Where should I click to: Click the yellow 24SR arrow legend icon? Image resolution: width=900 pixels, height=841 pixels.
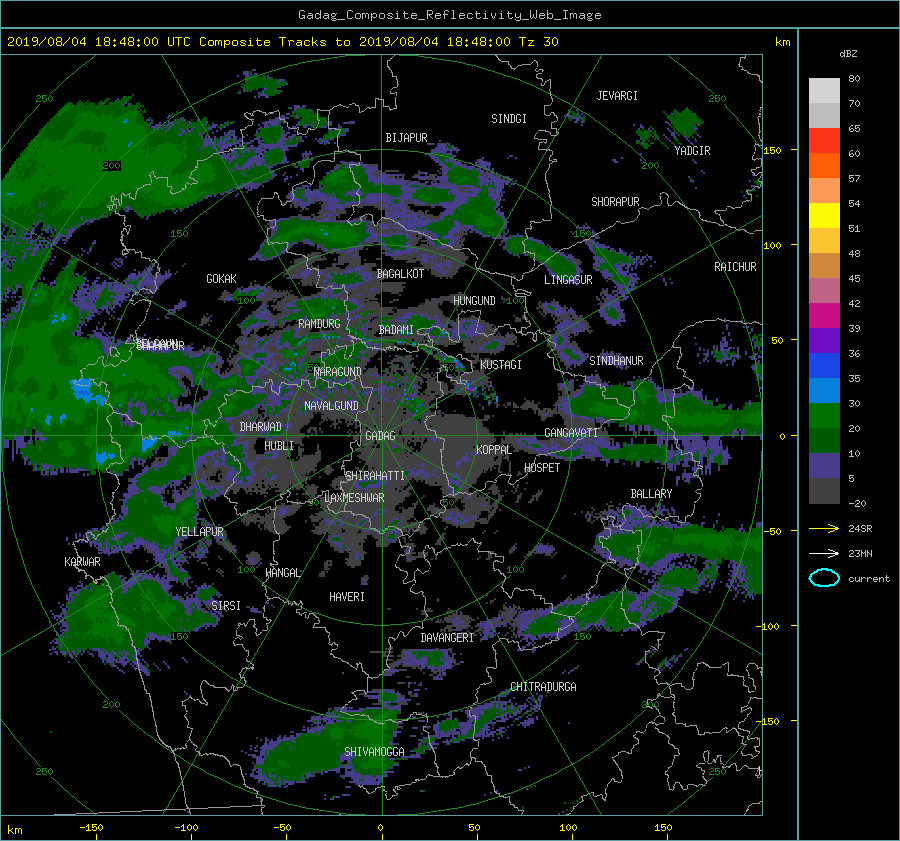click(824, 529)
